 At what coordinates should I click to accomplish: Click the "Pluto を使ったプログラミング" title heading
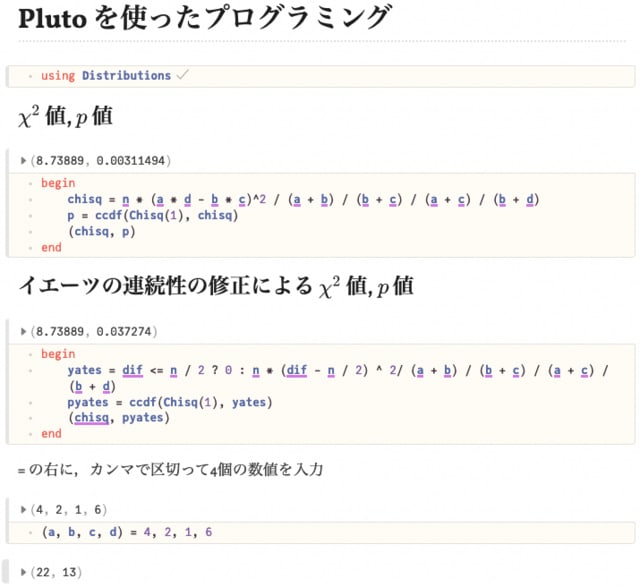pyautogui.click(x=205, y=19)
